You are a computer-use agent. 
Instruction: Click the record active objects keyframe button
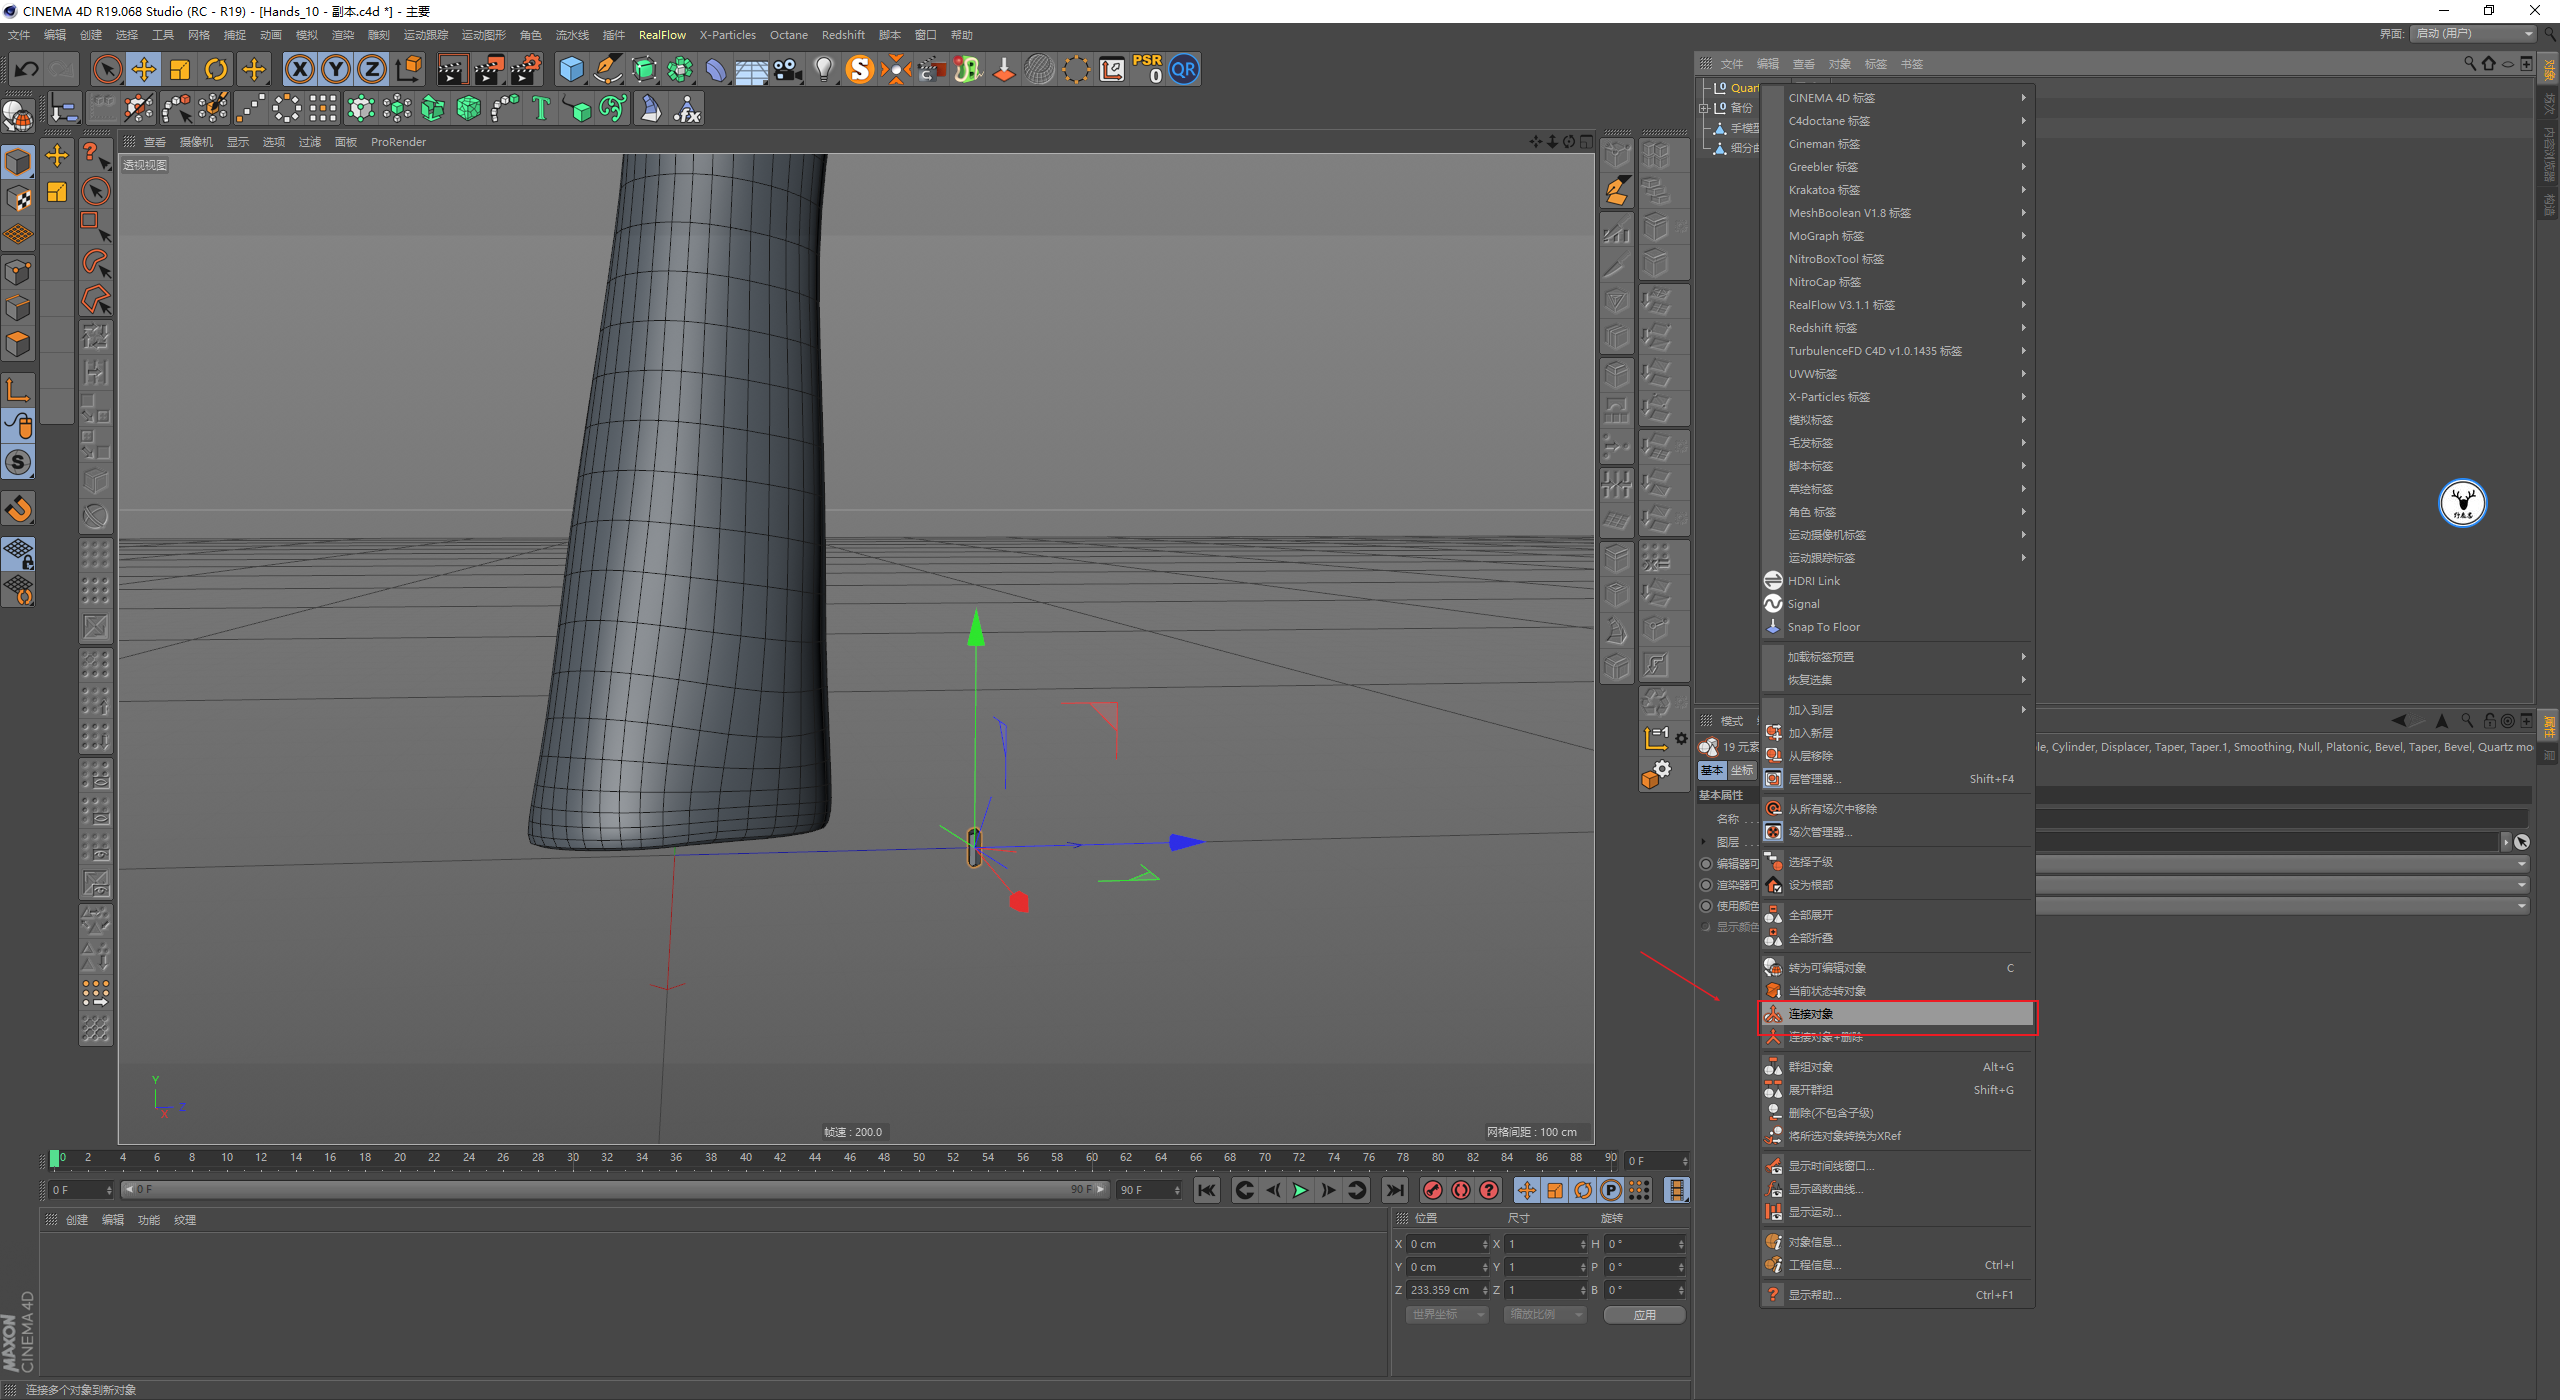(1432, 1190)
